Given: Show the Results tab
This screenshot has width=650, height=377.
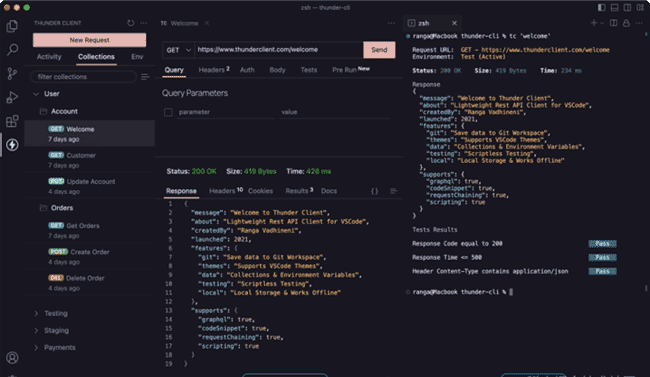Looking at the screenshot, I should click(x=299, y=191).
